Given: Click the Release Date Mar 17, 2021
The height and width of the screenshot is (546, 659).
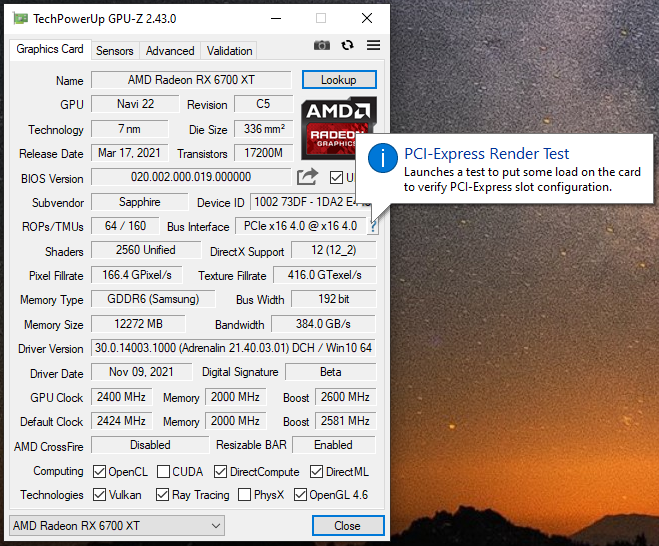Looking at the screenshot, I should pos(129,153).
